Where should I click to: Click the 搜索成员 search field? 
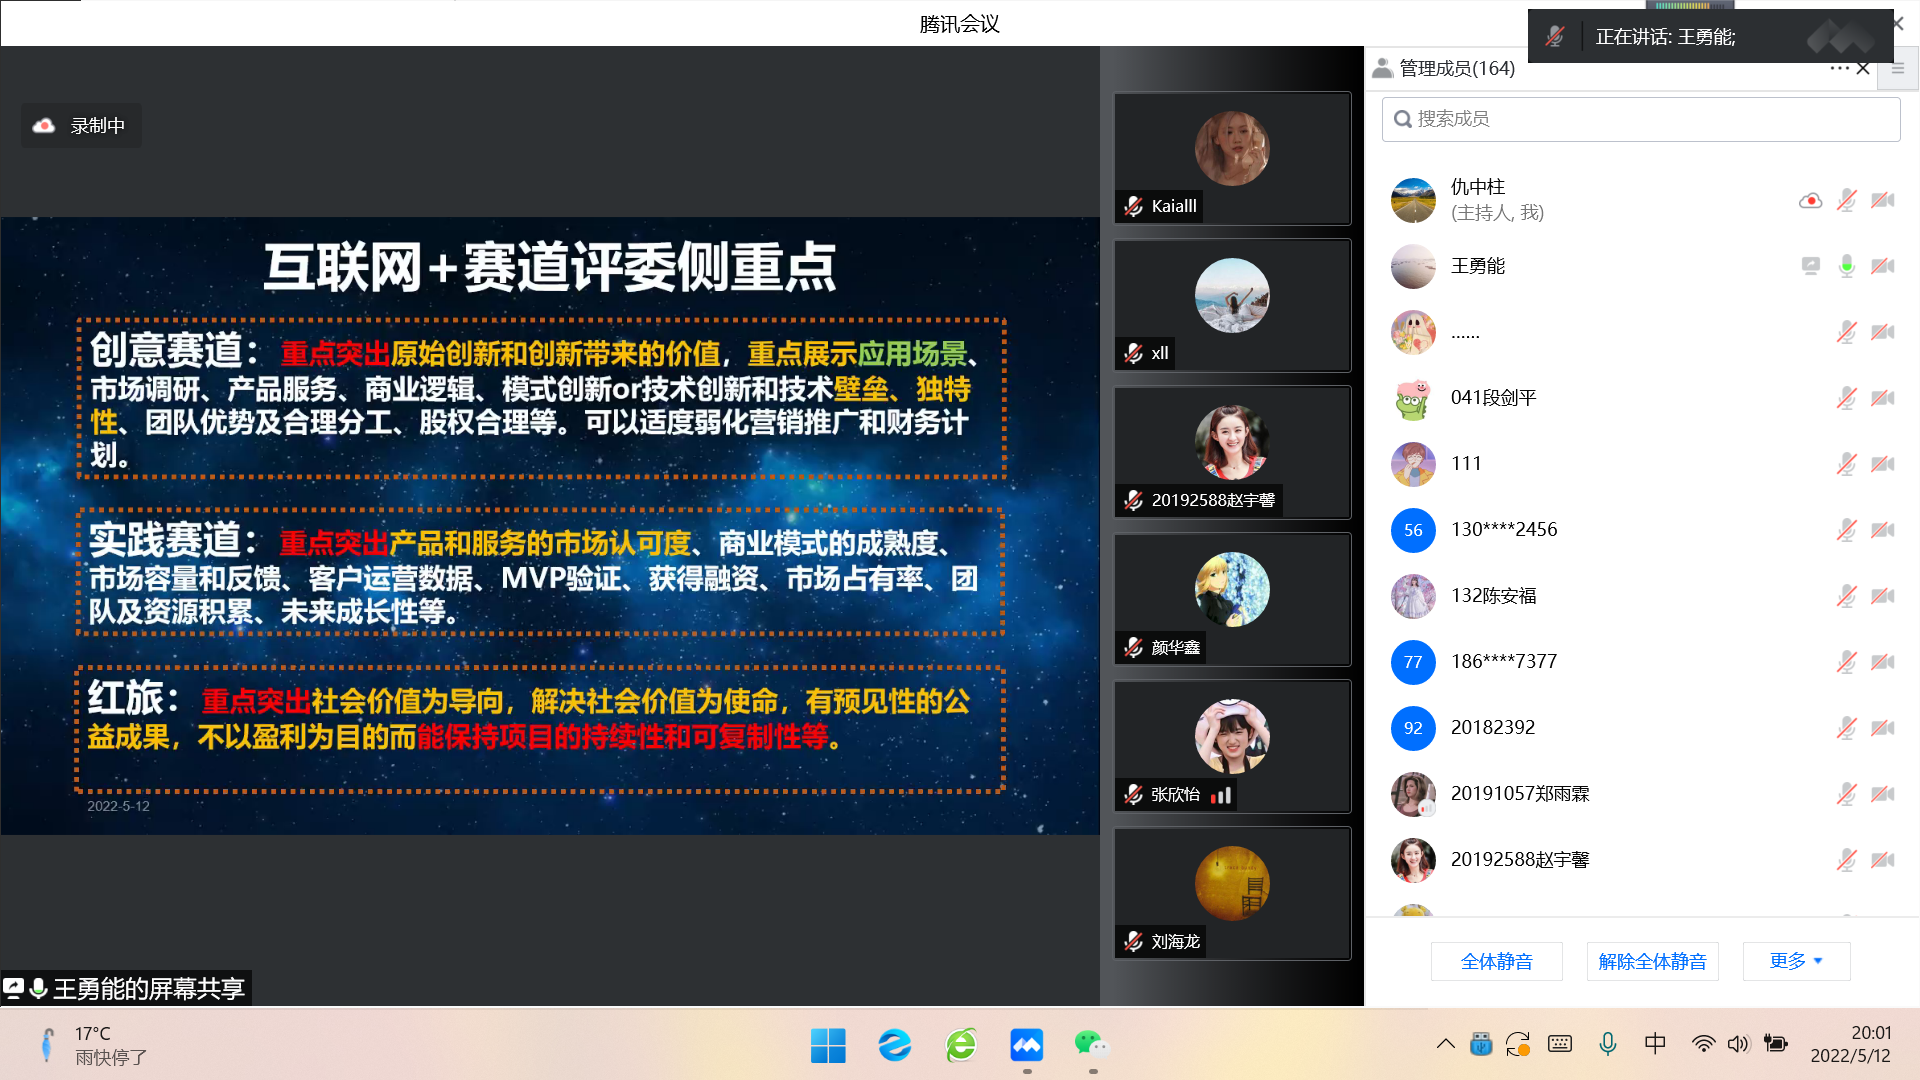pyautogui.click(x=1640, y=119)
